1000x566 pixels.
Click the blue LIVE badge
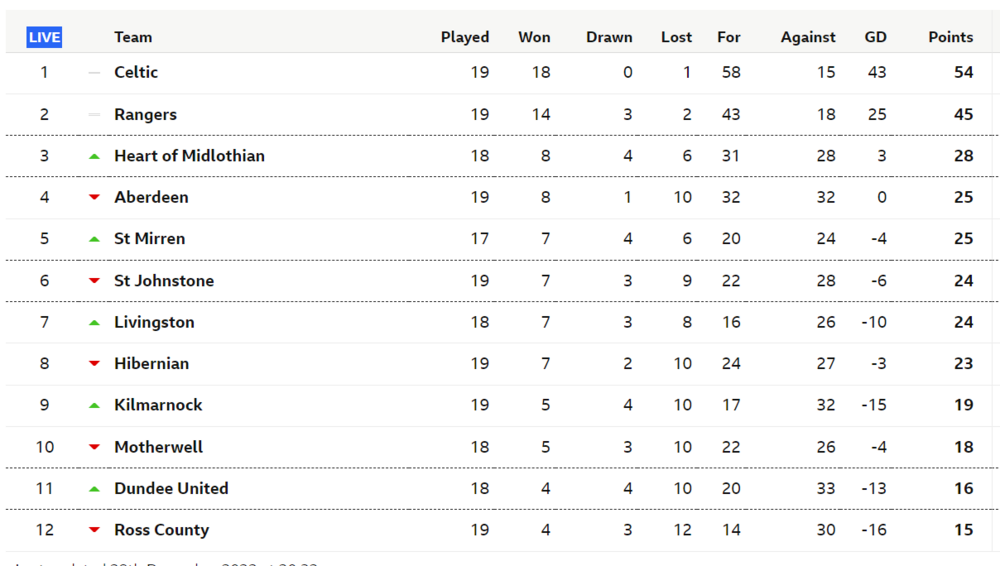click(x=44, y=37)
